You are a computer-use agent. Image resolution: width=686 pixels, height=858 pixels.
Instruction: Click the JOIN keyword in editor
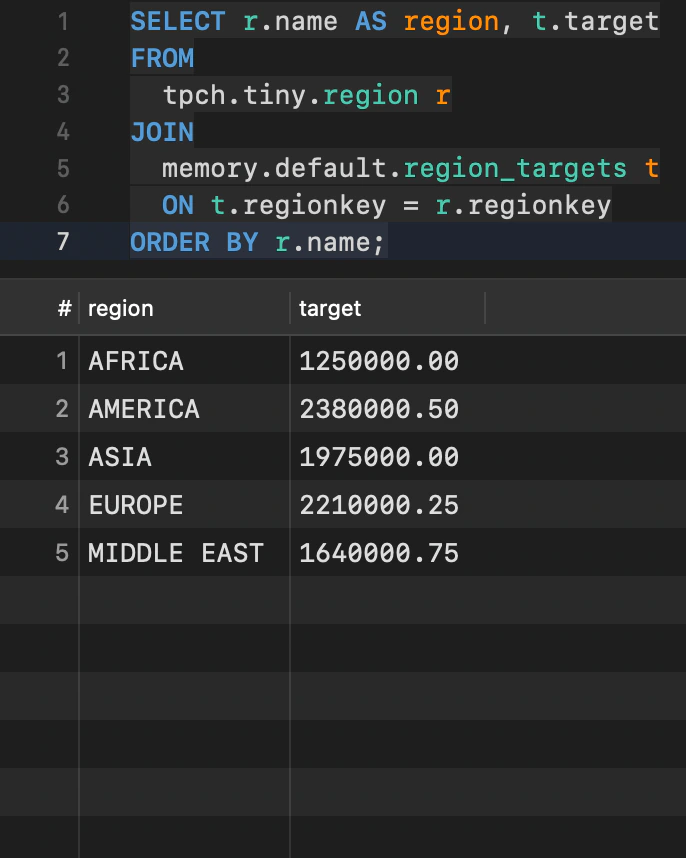point(162,132)
